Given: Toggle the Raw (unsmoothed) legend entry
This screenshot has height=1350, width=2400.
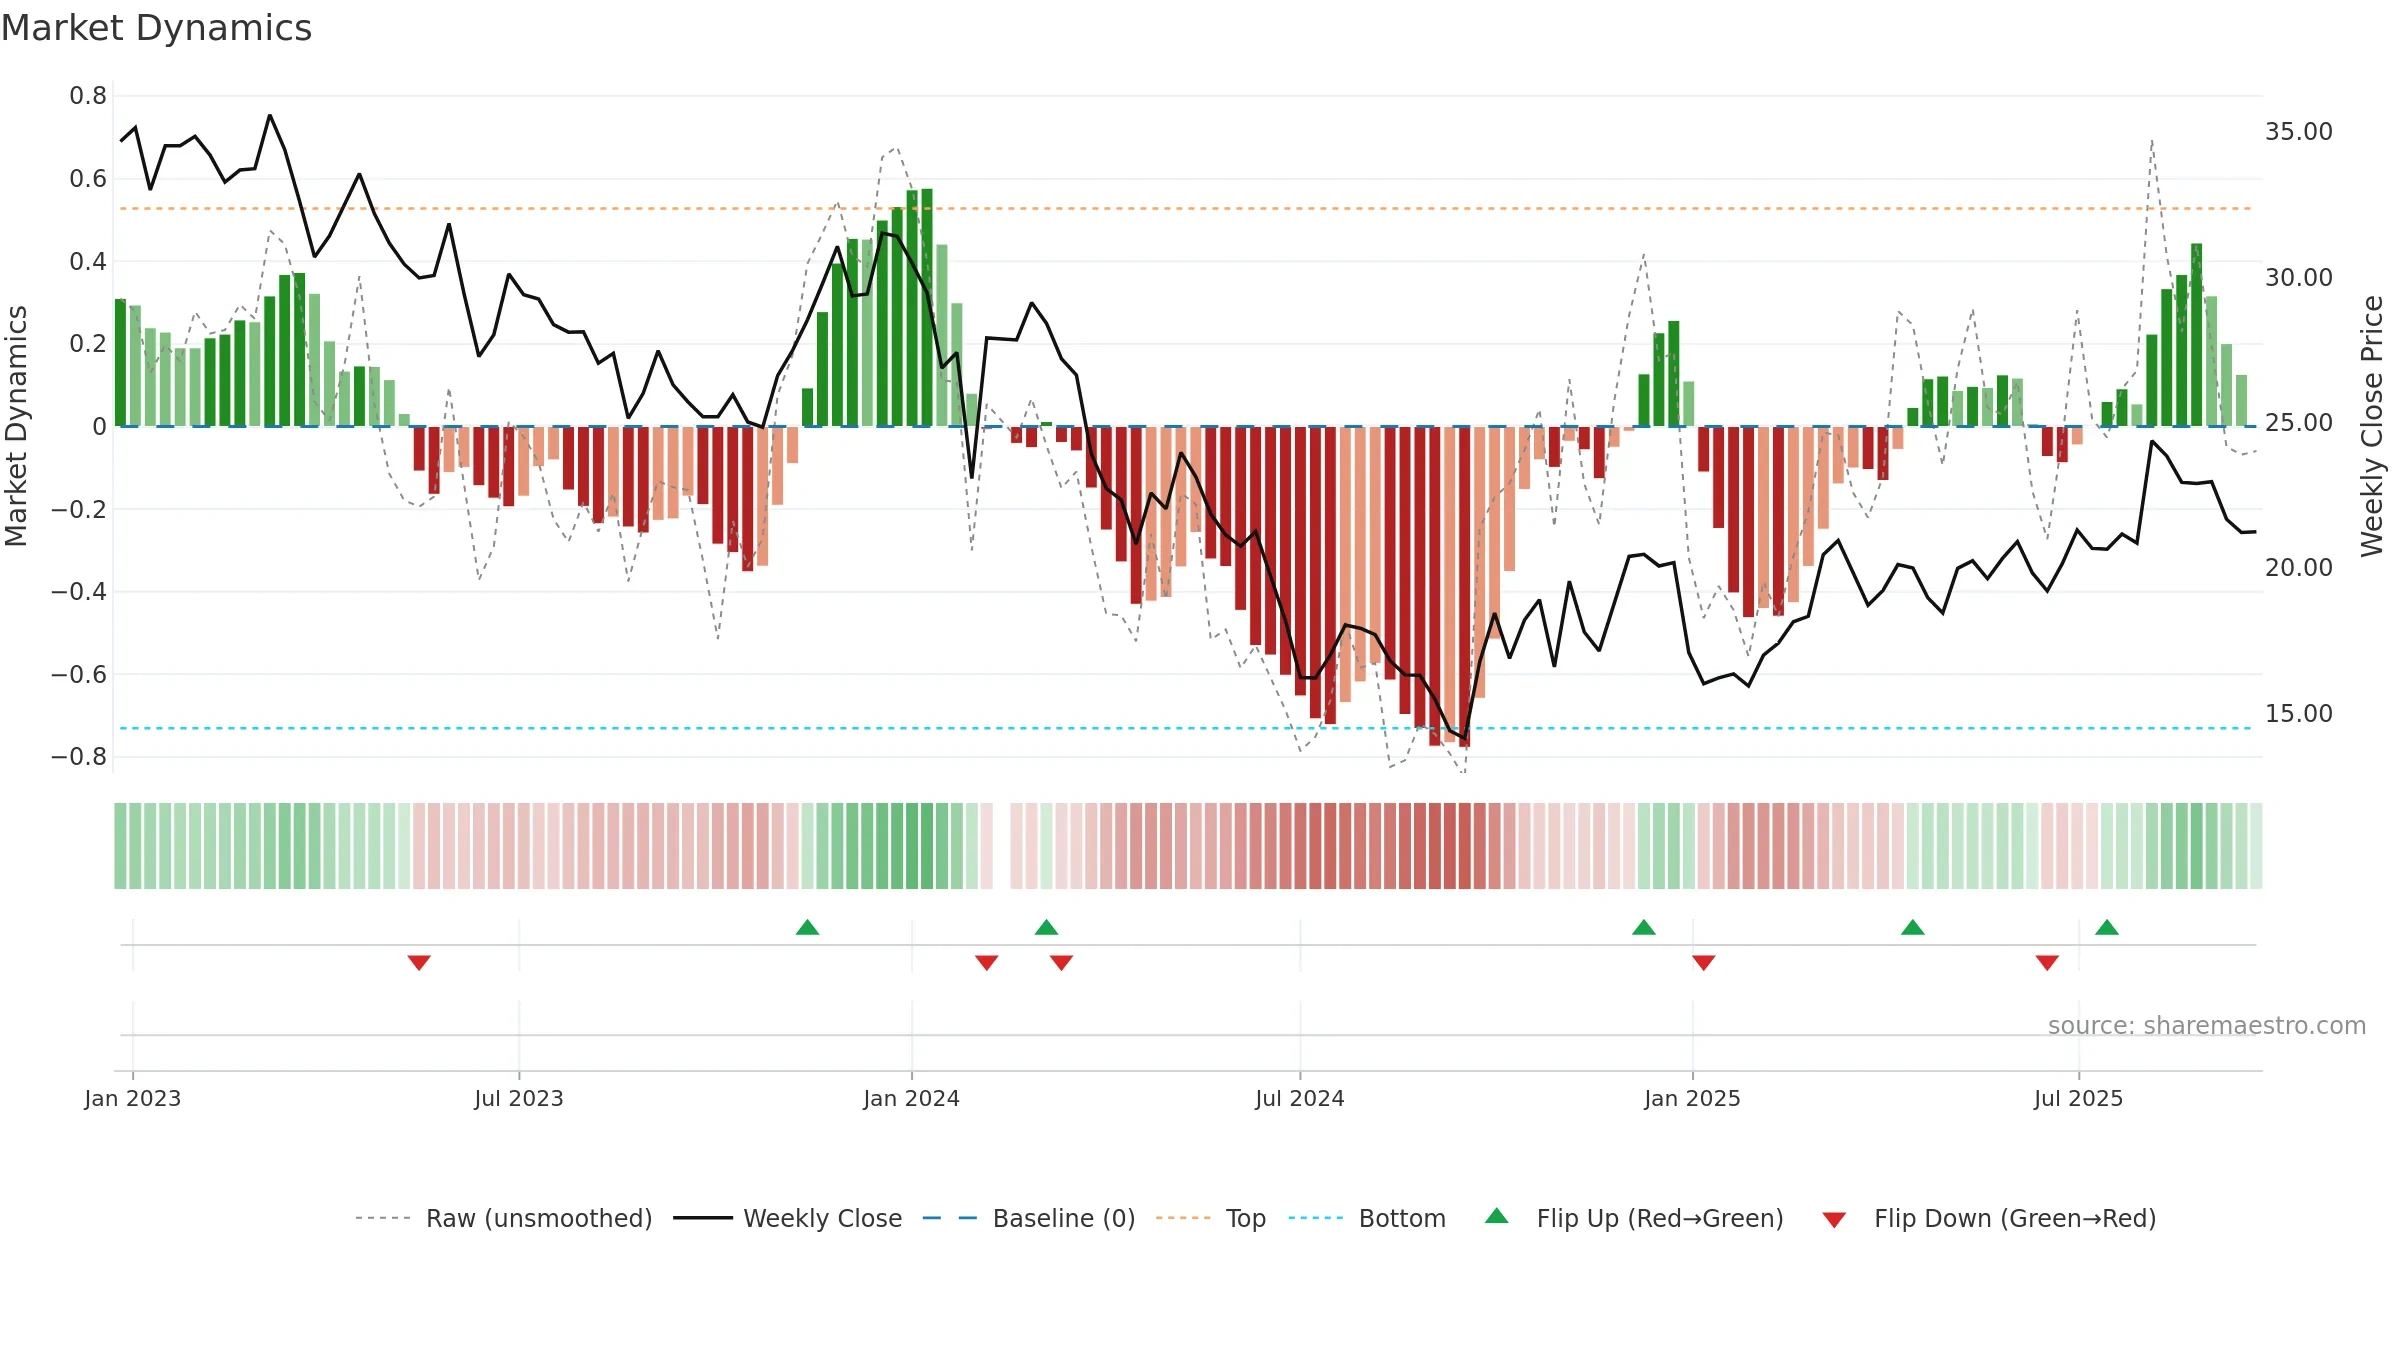Looking at the screenshot, I should [x=504, y=1218].
